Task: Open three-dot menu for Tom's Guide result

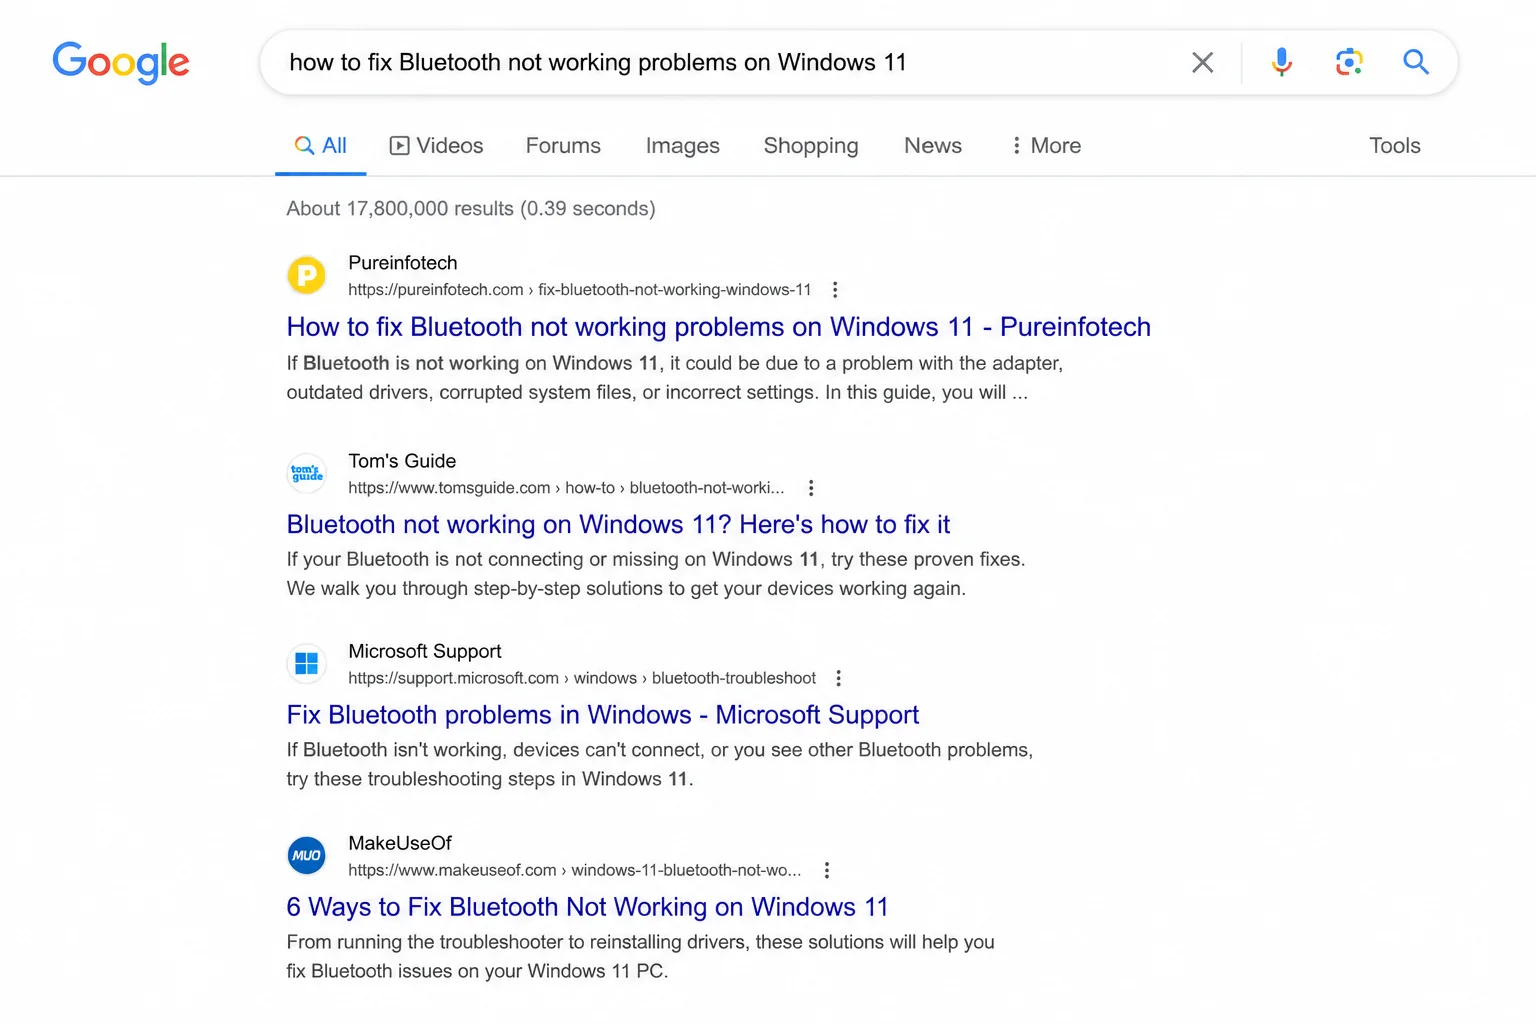Action: point(811,488)
